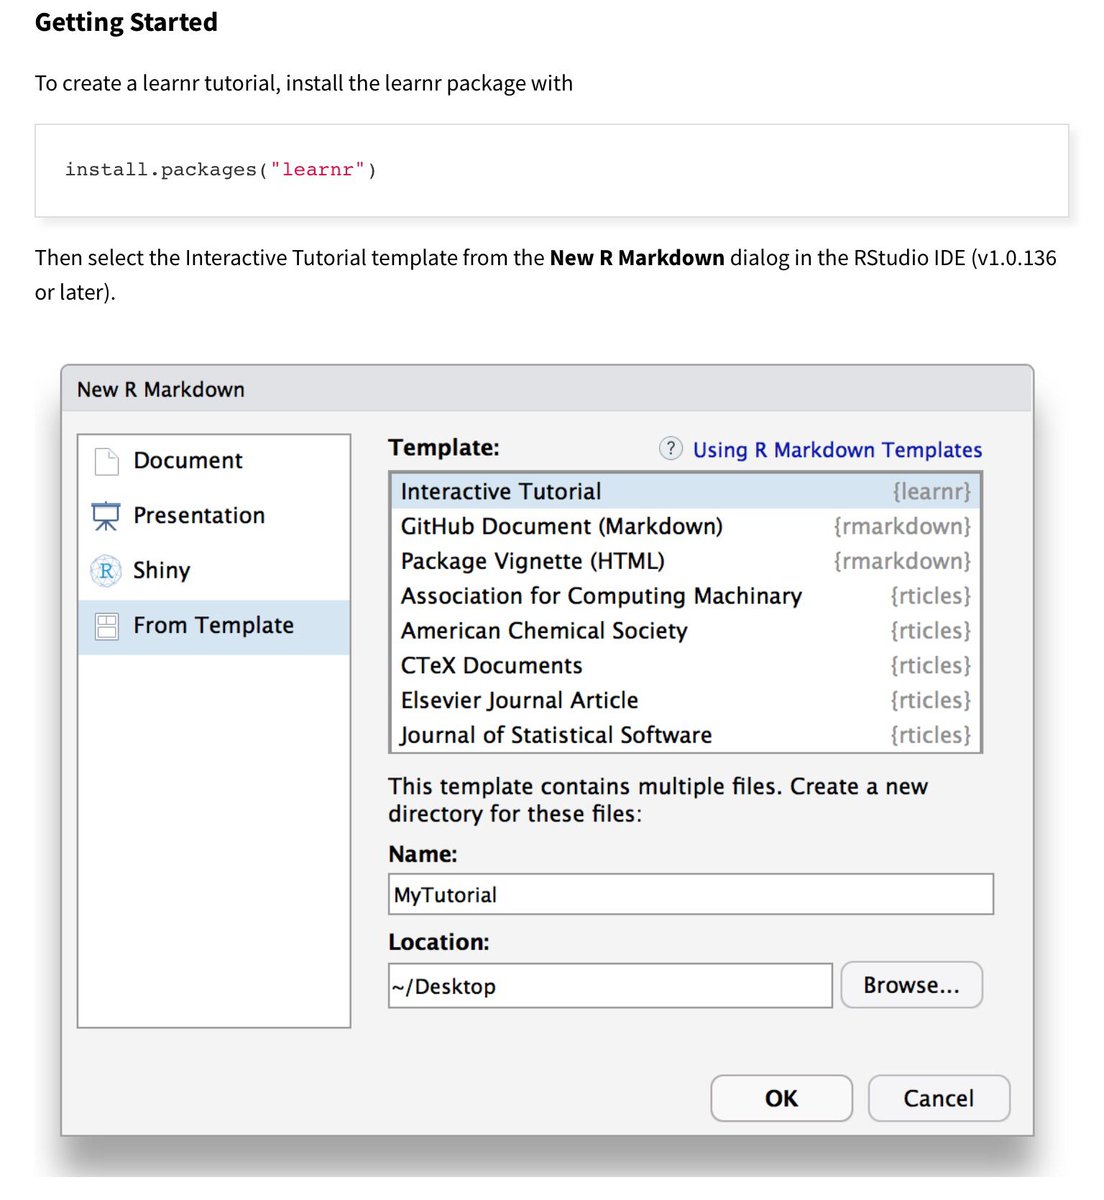The height and width of the screenshot is (1200, 1104).
Task: Pick Association for Computing Machinary template
Action: (x=685, y=596)
